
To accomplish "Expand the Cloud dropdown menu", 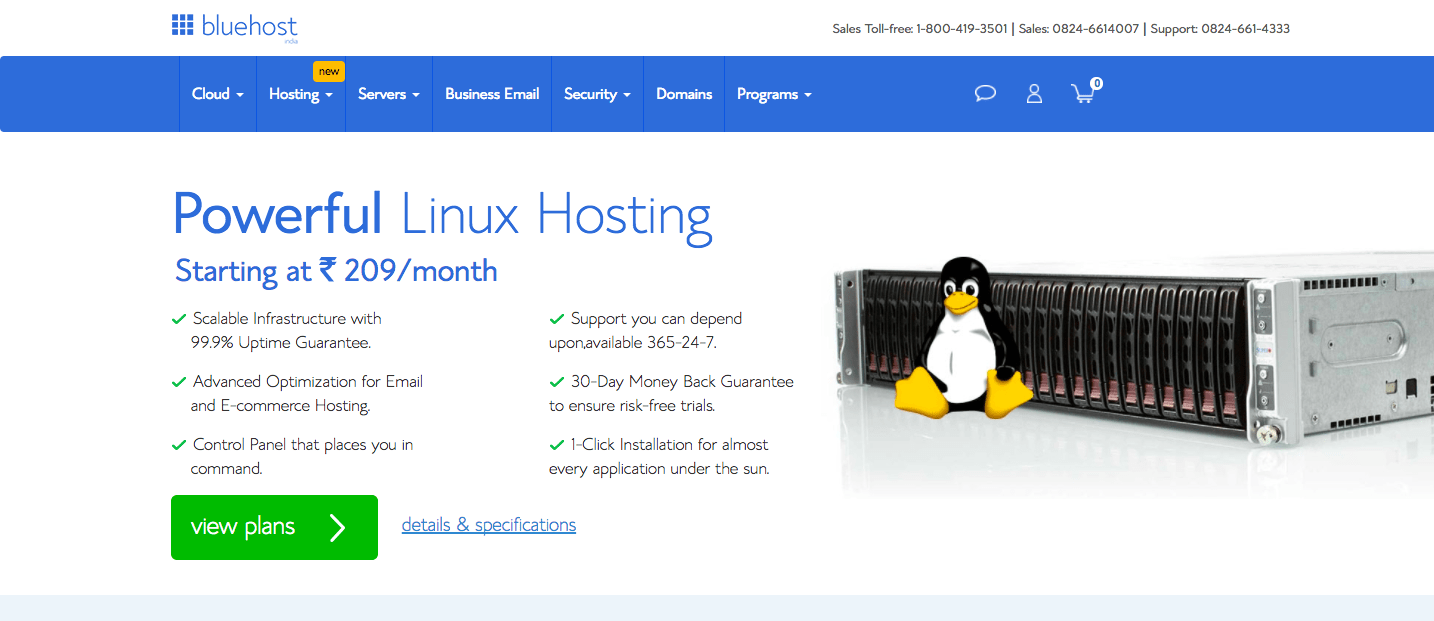I will [218, 94].
